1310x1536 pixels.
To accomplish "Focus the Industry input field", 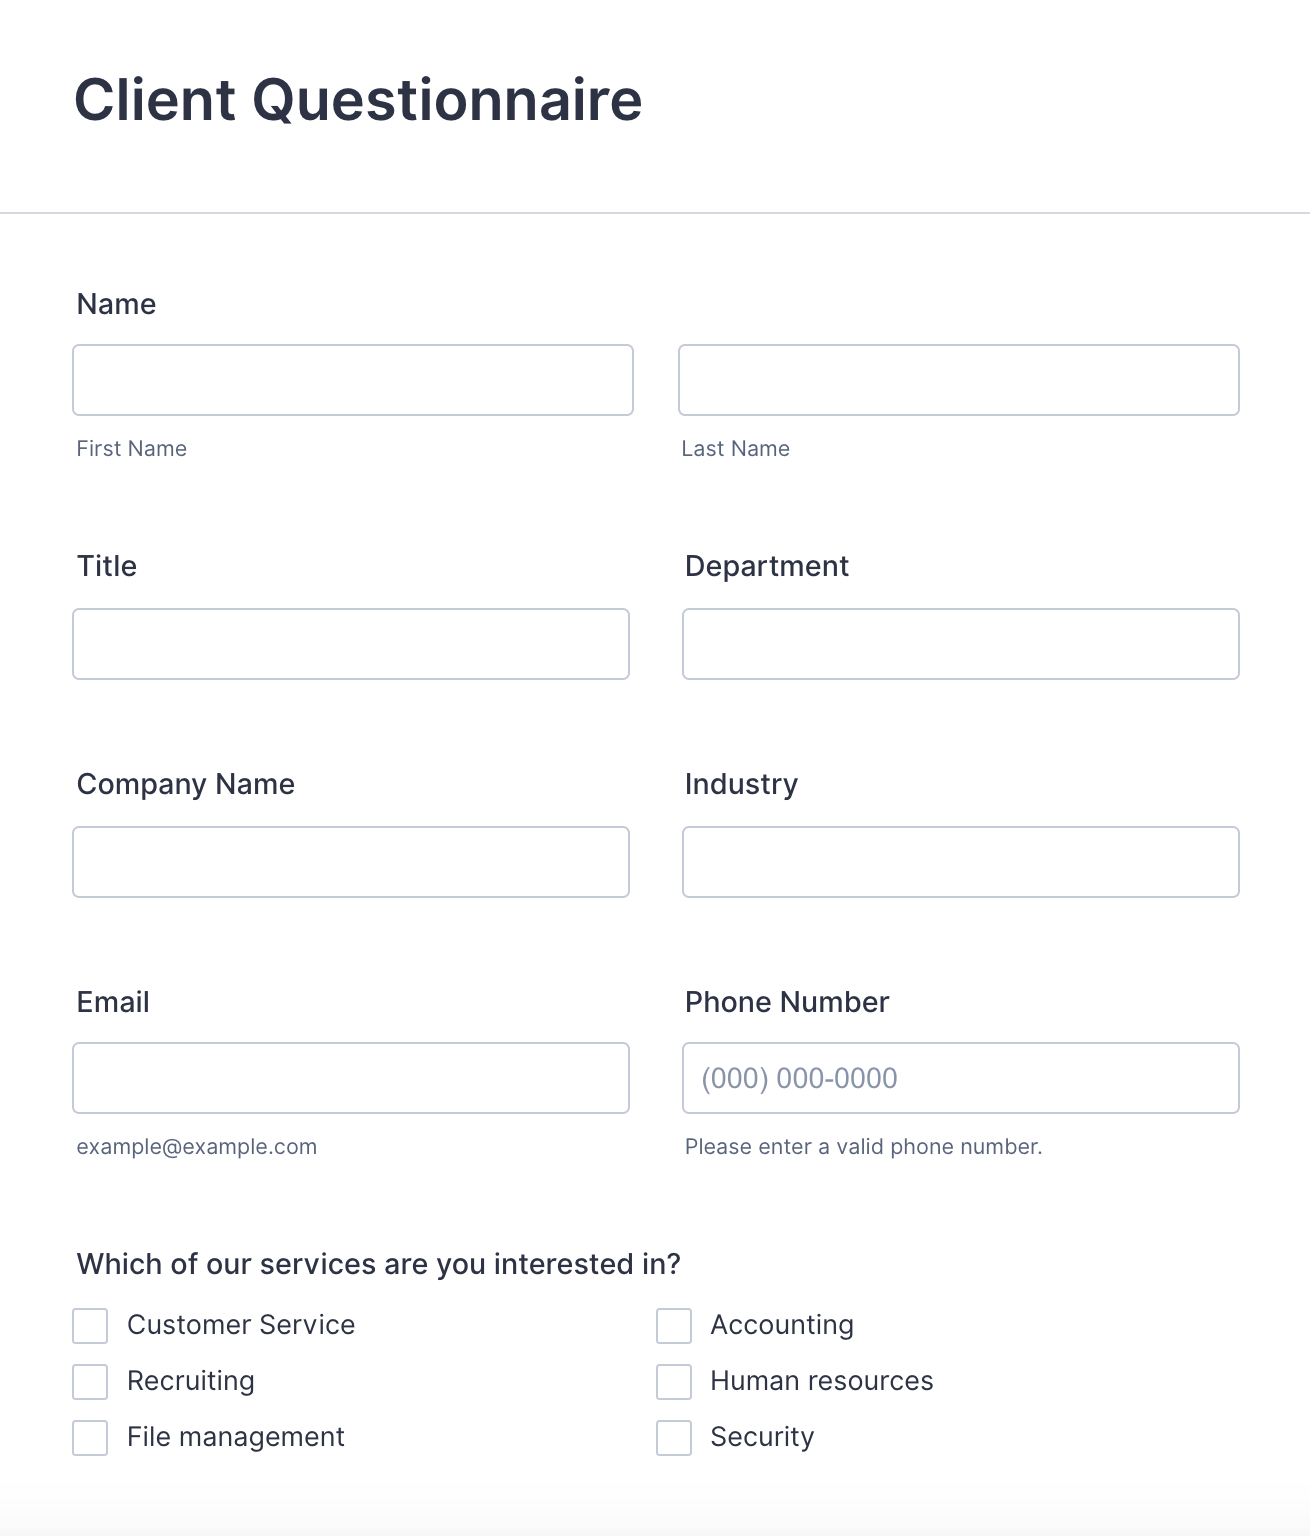I will pyautogui.click(x=960, y=862).
